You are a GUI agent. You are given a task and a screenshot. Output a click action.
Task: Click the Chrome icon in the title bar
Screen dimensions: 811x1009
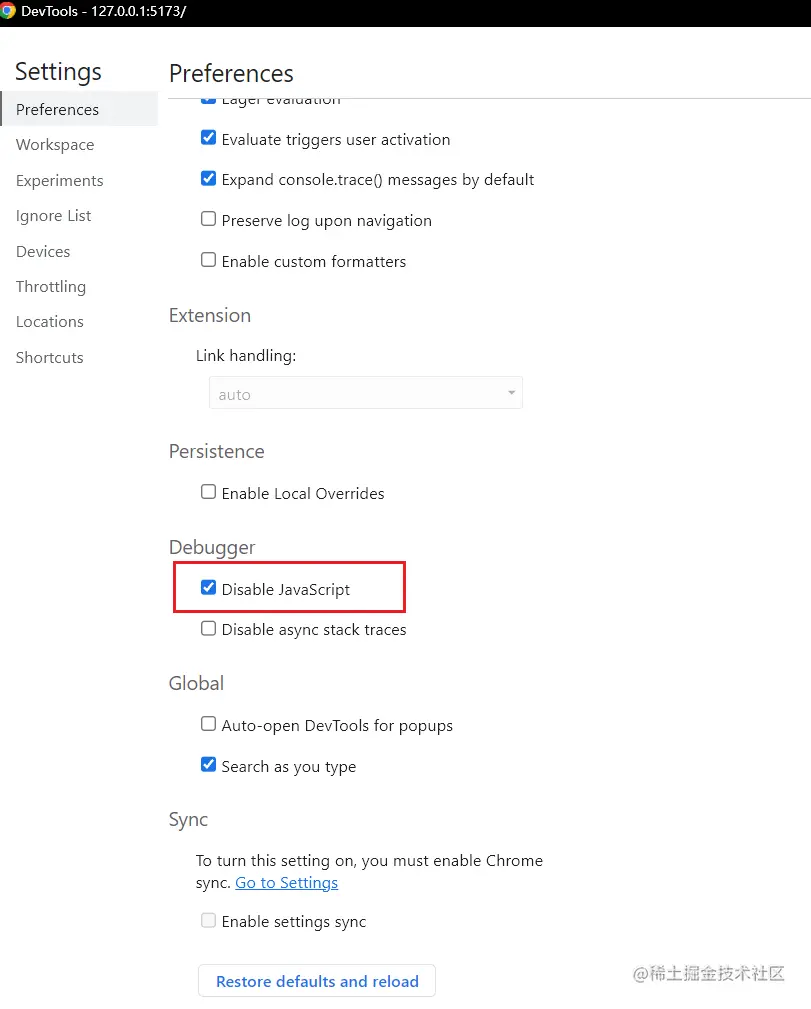point(8,11)
